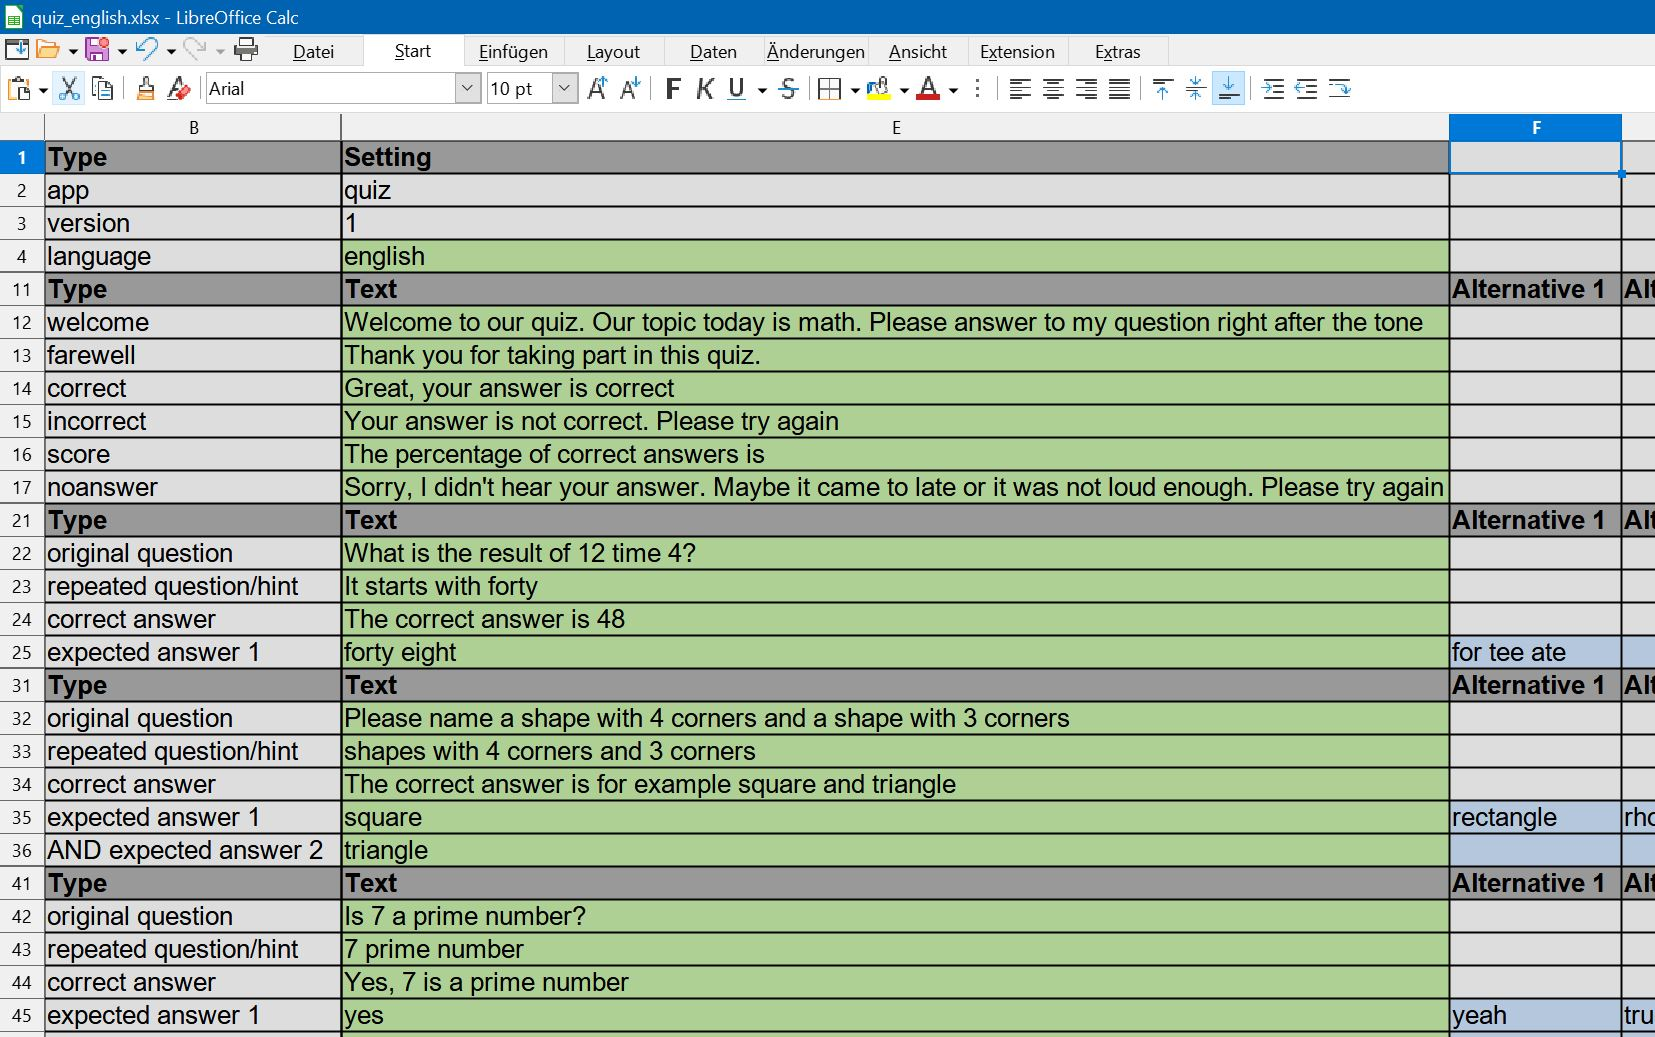Select the column F header
The image size is (1655, 1037).
1535,127
